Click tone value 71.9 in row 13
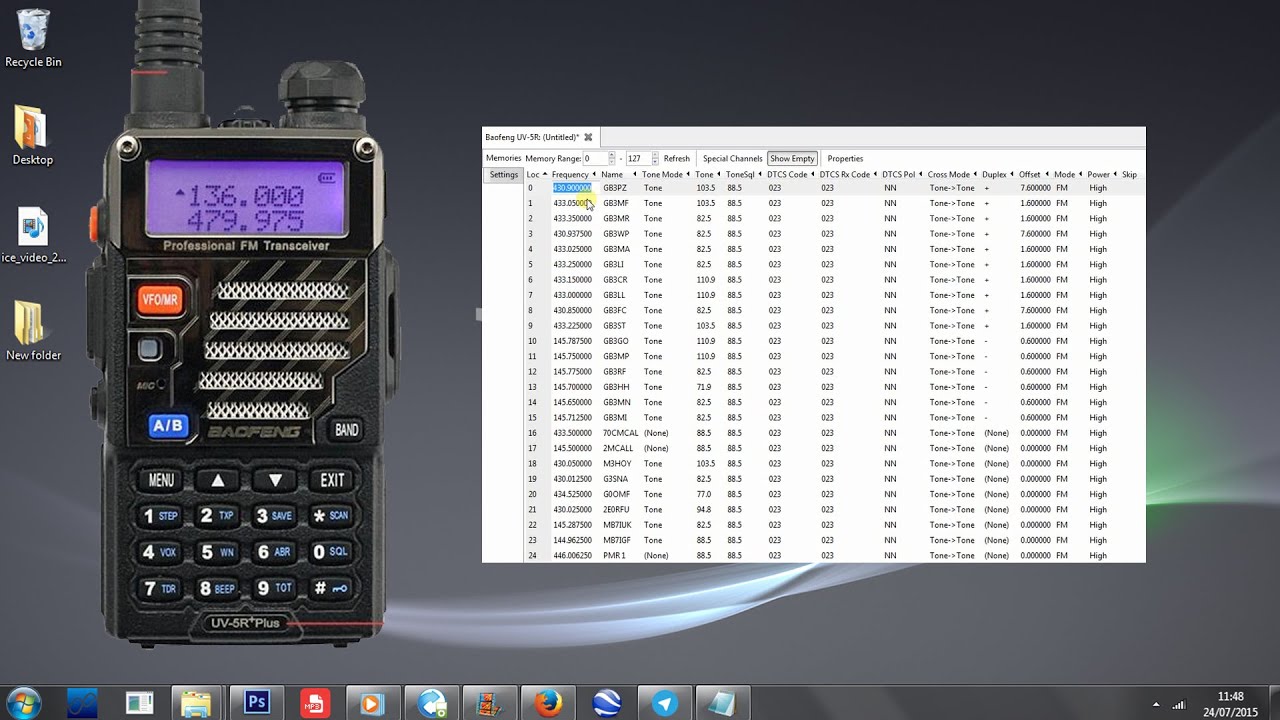The height and width of the screenshot is (720, 1280). 704,387
